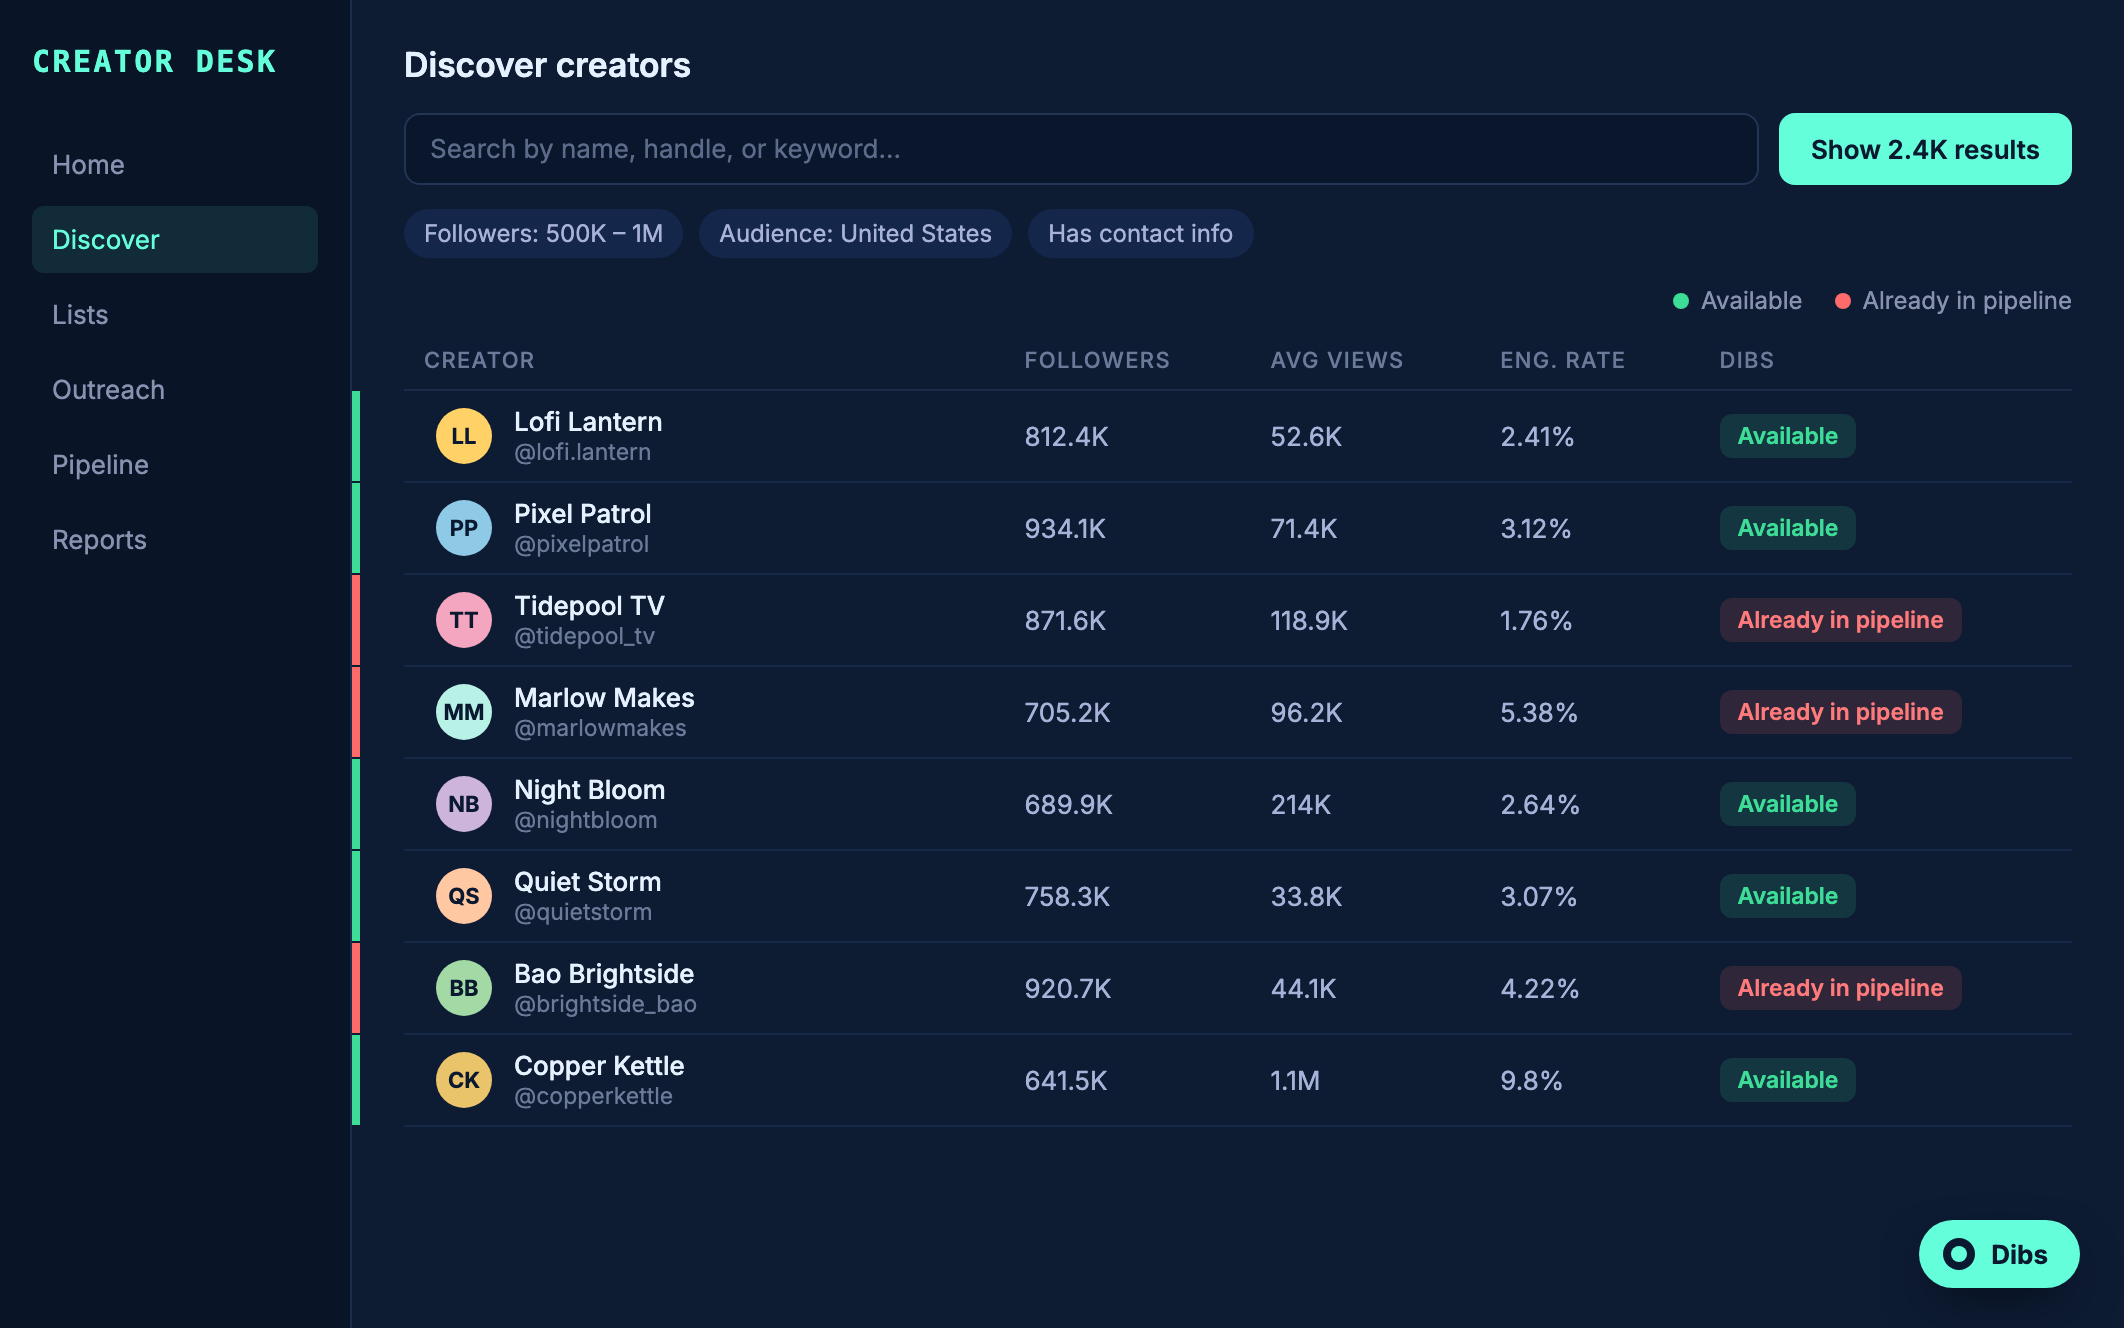Viewport: 2124px width, 1328px height.
Task: Open Reports in the sidebar
Action: tap(175, 540)
